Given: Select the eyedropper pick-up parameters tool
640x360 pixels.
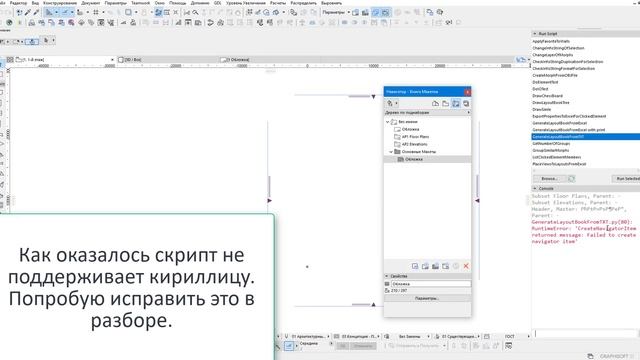Looking at the screenshot, I should 28,13.
